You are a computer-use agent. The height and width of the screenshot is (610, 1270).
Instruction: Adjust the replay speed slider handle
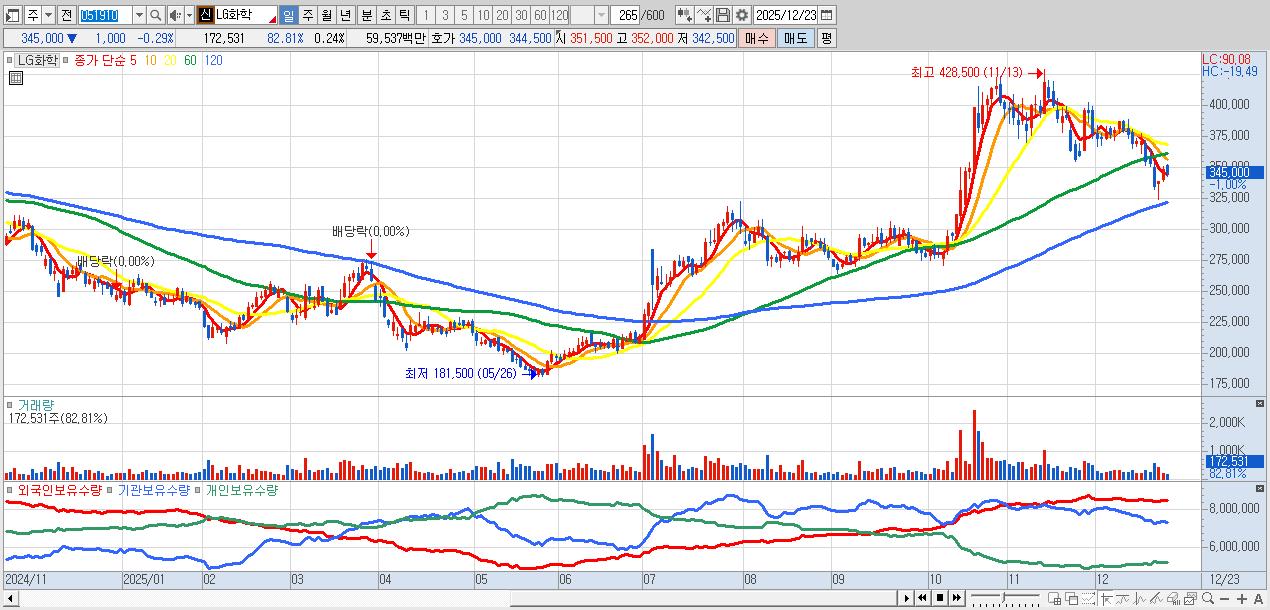pos(1003,597)
